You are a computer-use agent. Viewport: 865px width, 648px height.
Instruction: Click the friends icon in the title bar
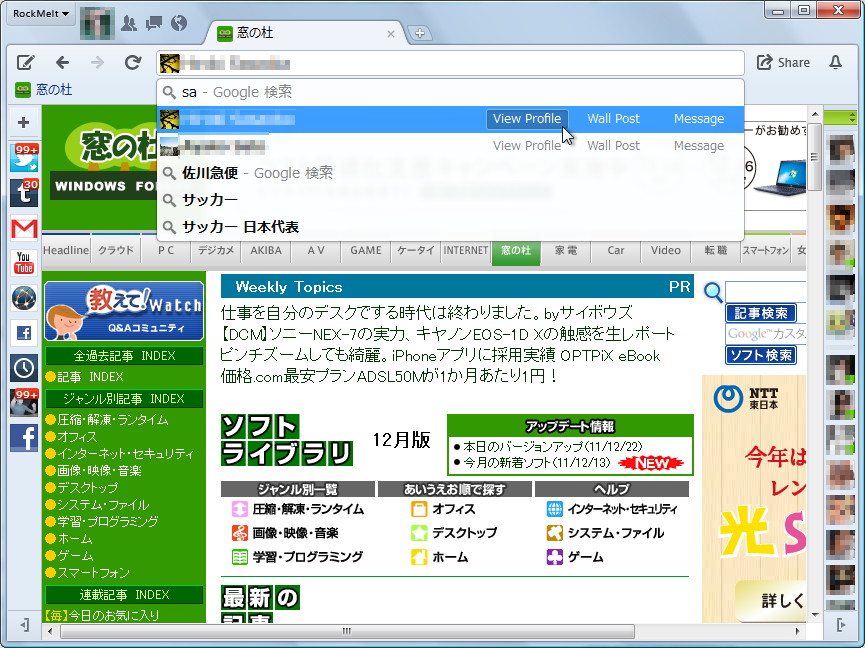point(129,24)
